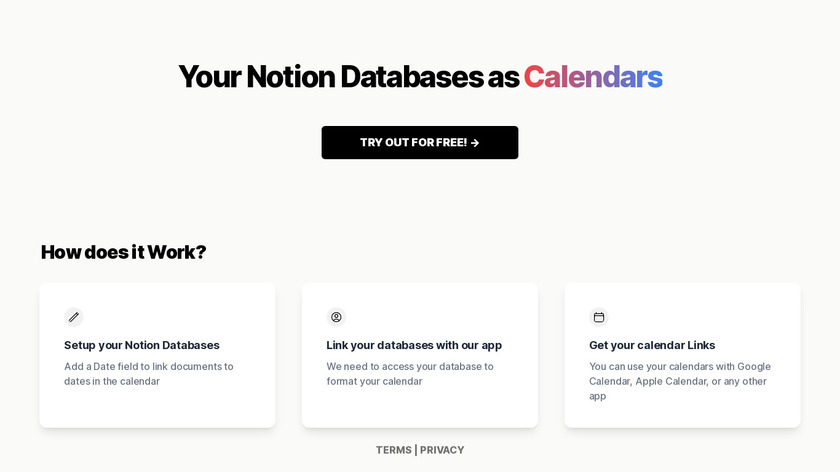Click the How does it Work? heading
This screenshot has height=472, width=840.
123,252
